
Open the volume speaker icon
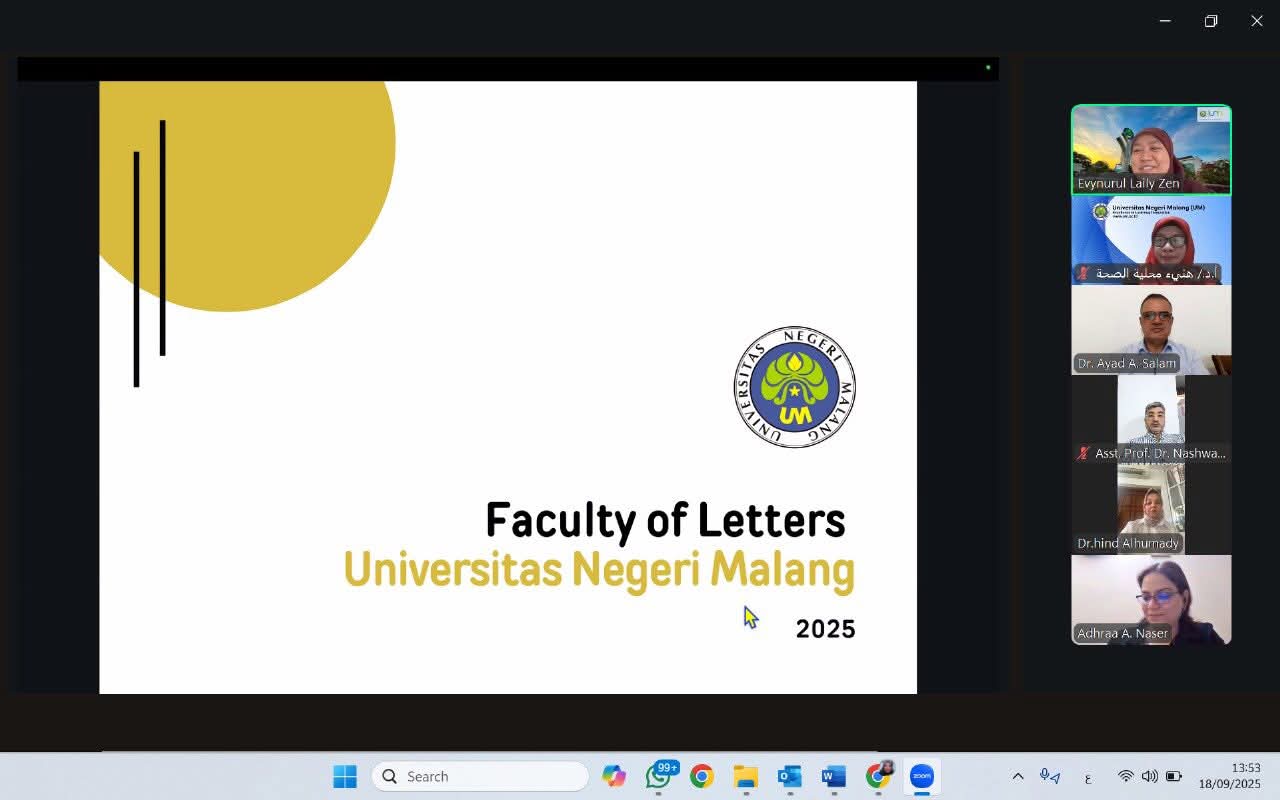click(x=1150, y=776)
